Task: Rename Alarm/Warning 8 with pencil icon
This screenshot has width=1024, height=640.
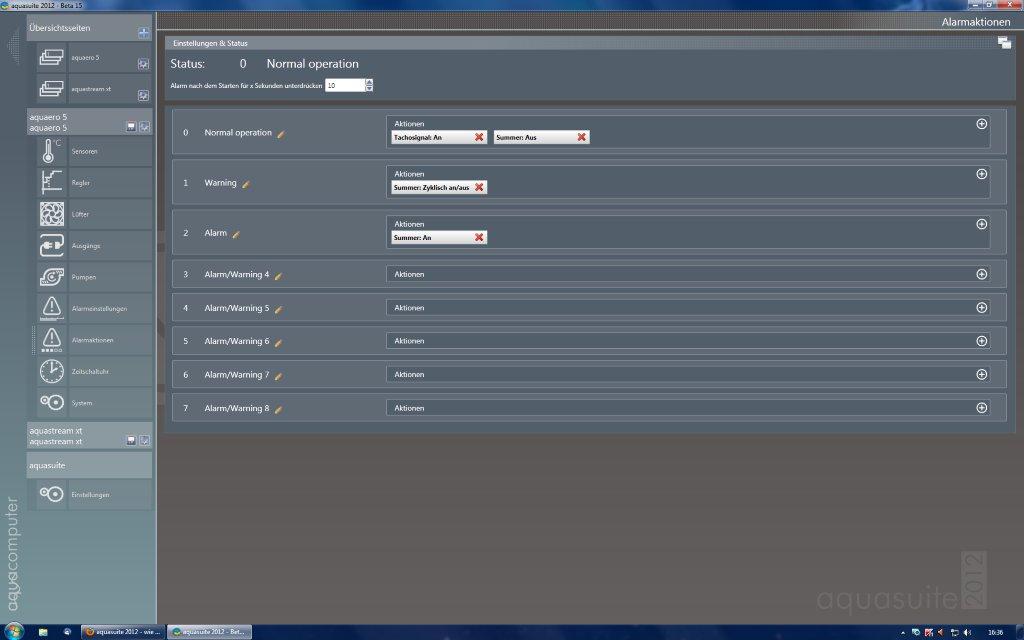Action: [x=278, y=409]
